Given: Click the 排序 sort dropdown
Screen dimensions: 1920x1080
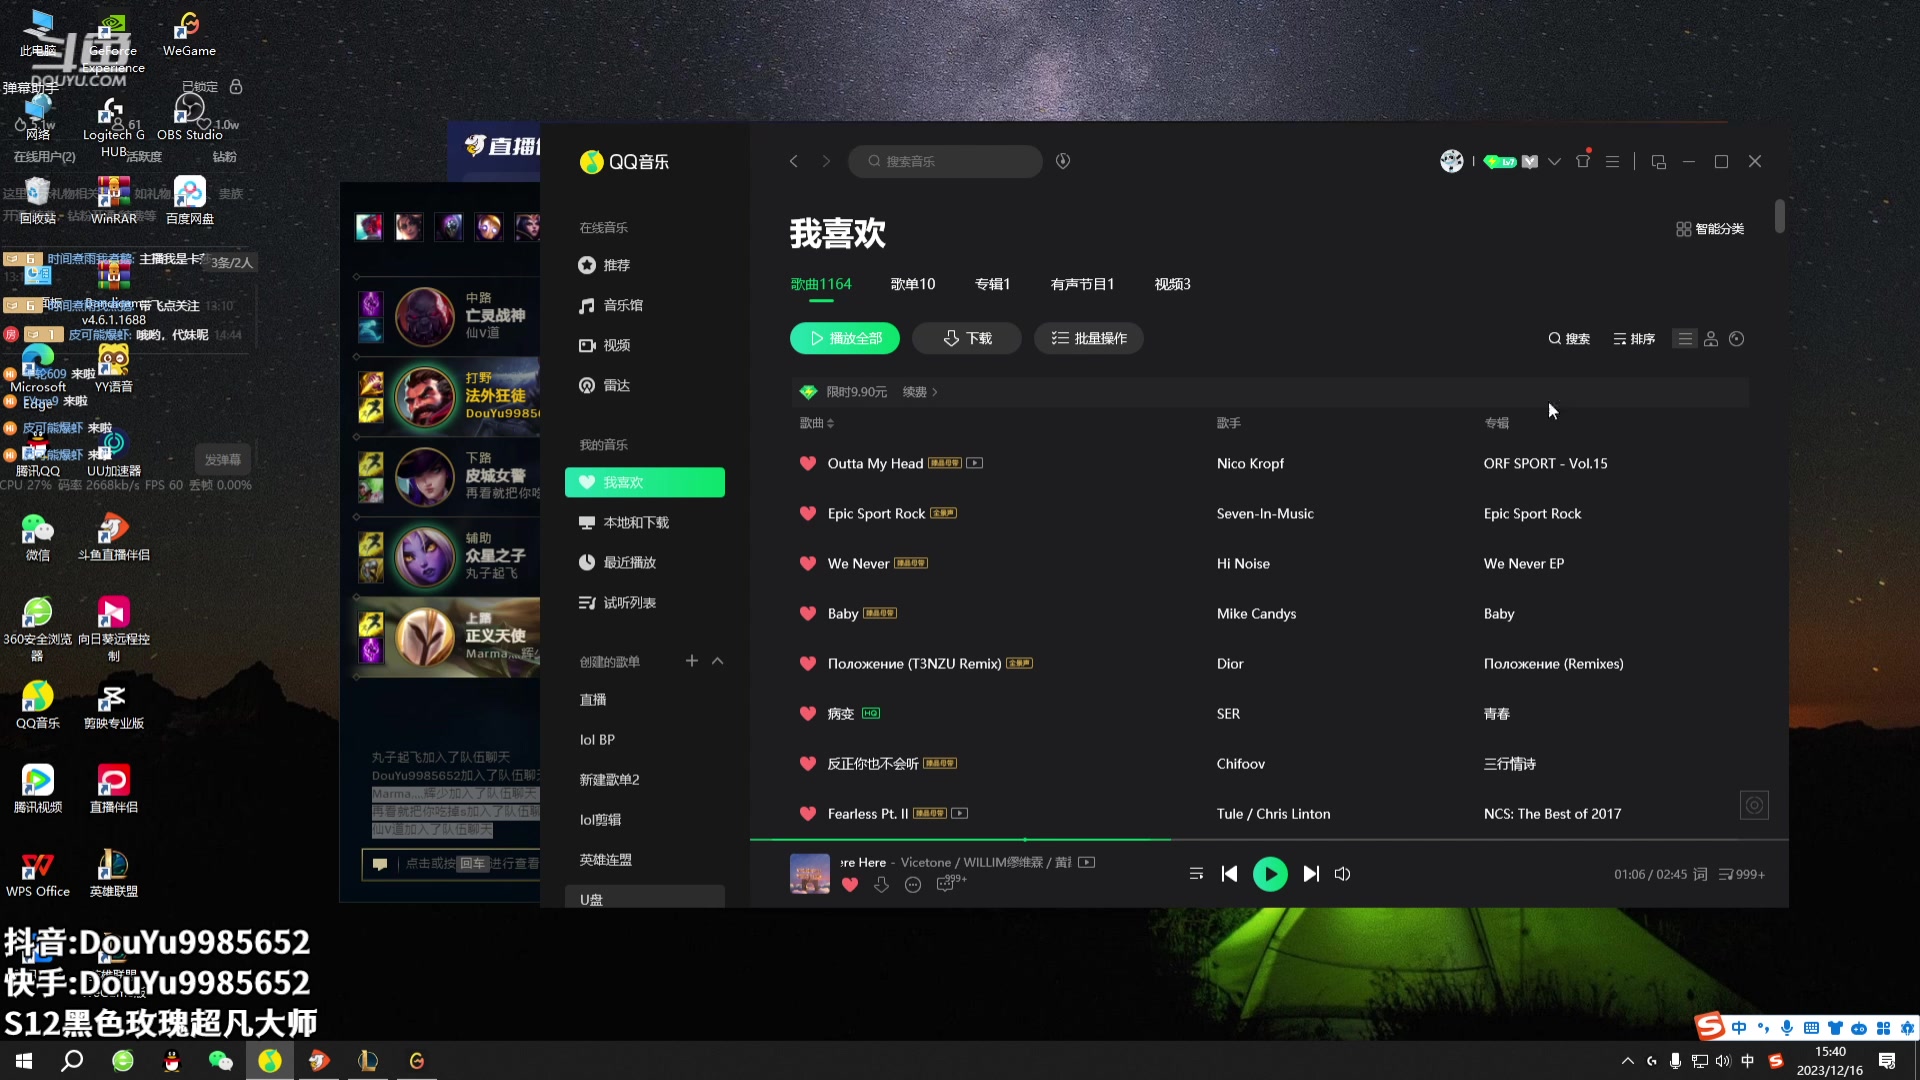Looking at the screenshot, I should coord(1635,339).
